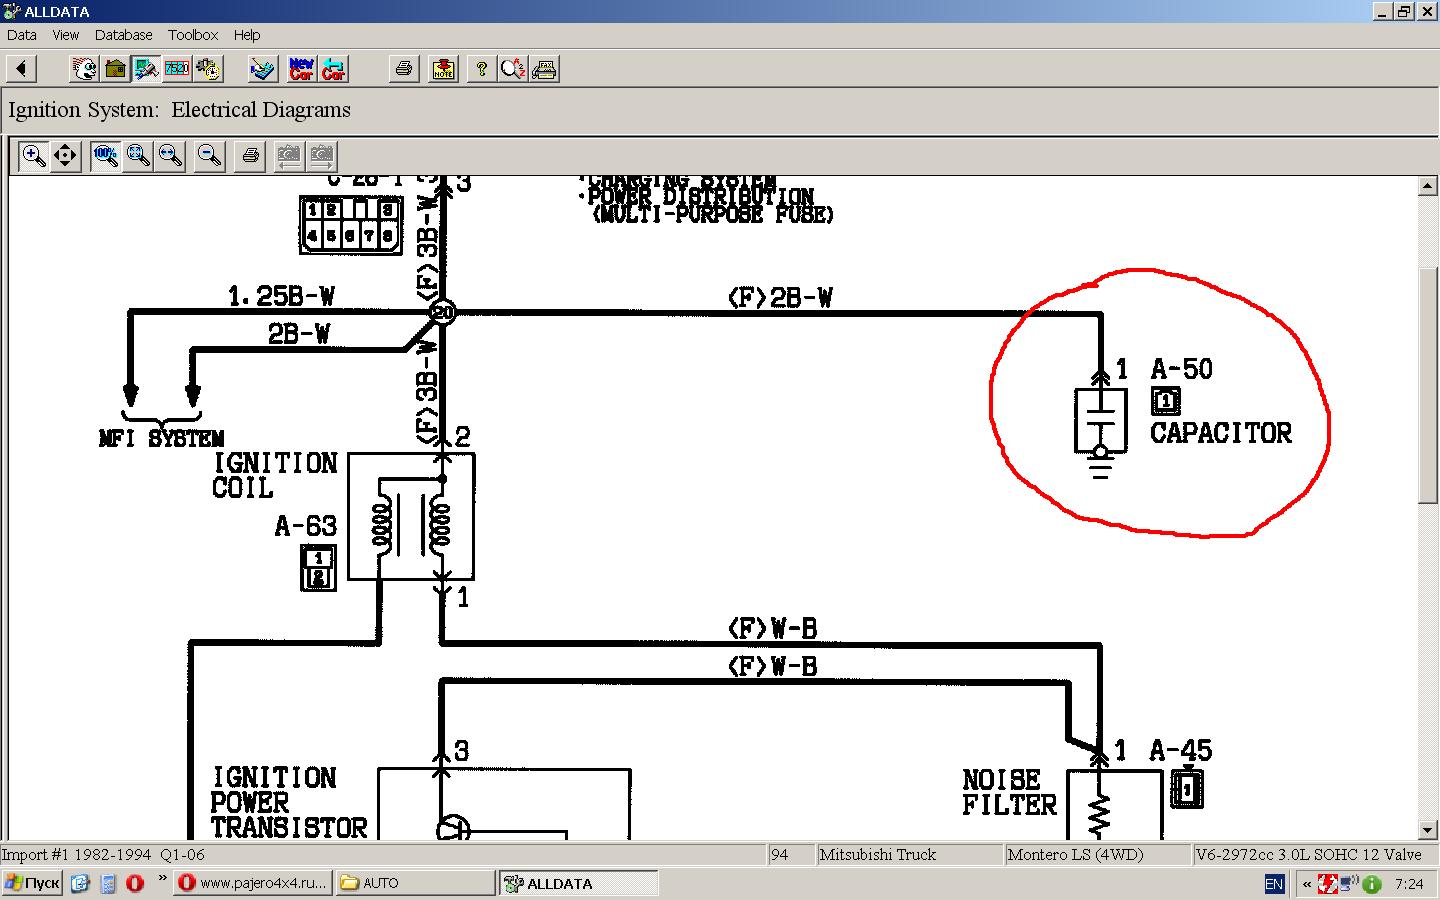Image resolution: width=1440 pixels, height=900 pixels.
Task: Click the FAX toolbar icon
Action: click(x=545, y=69)
